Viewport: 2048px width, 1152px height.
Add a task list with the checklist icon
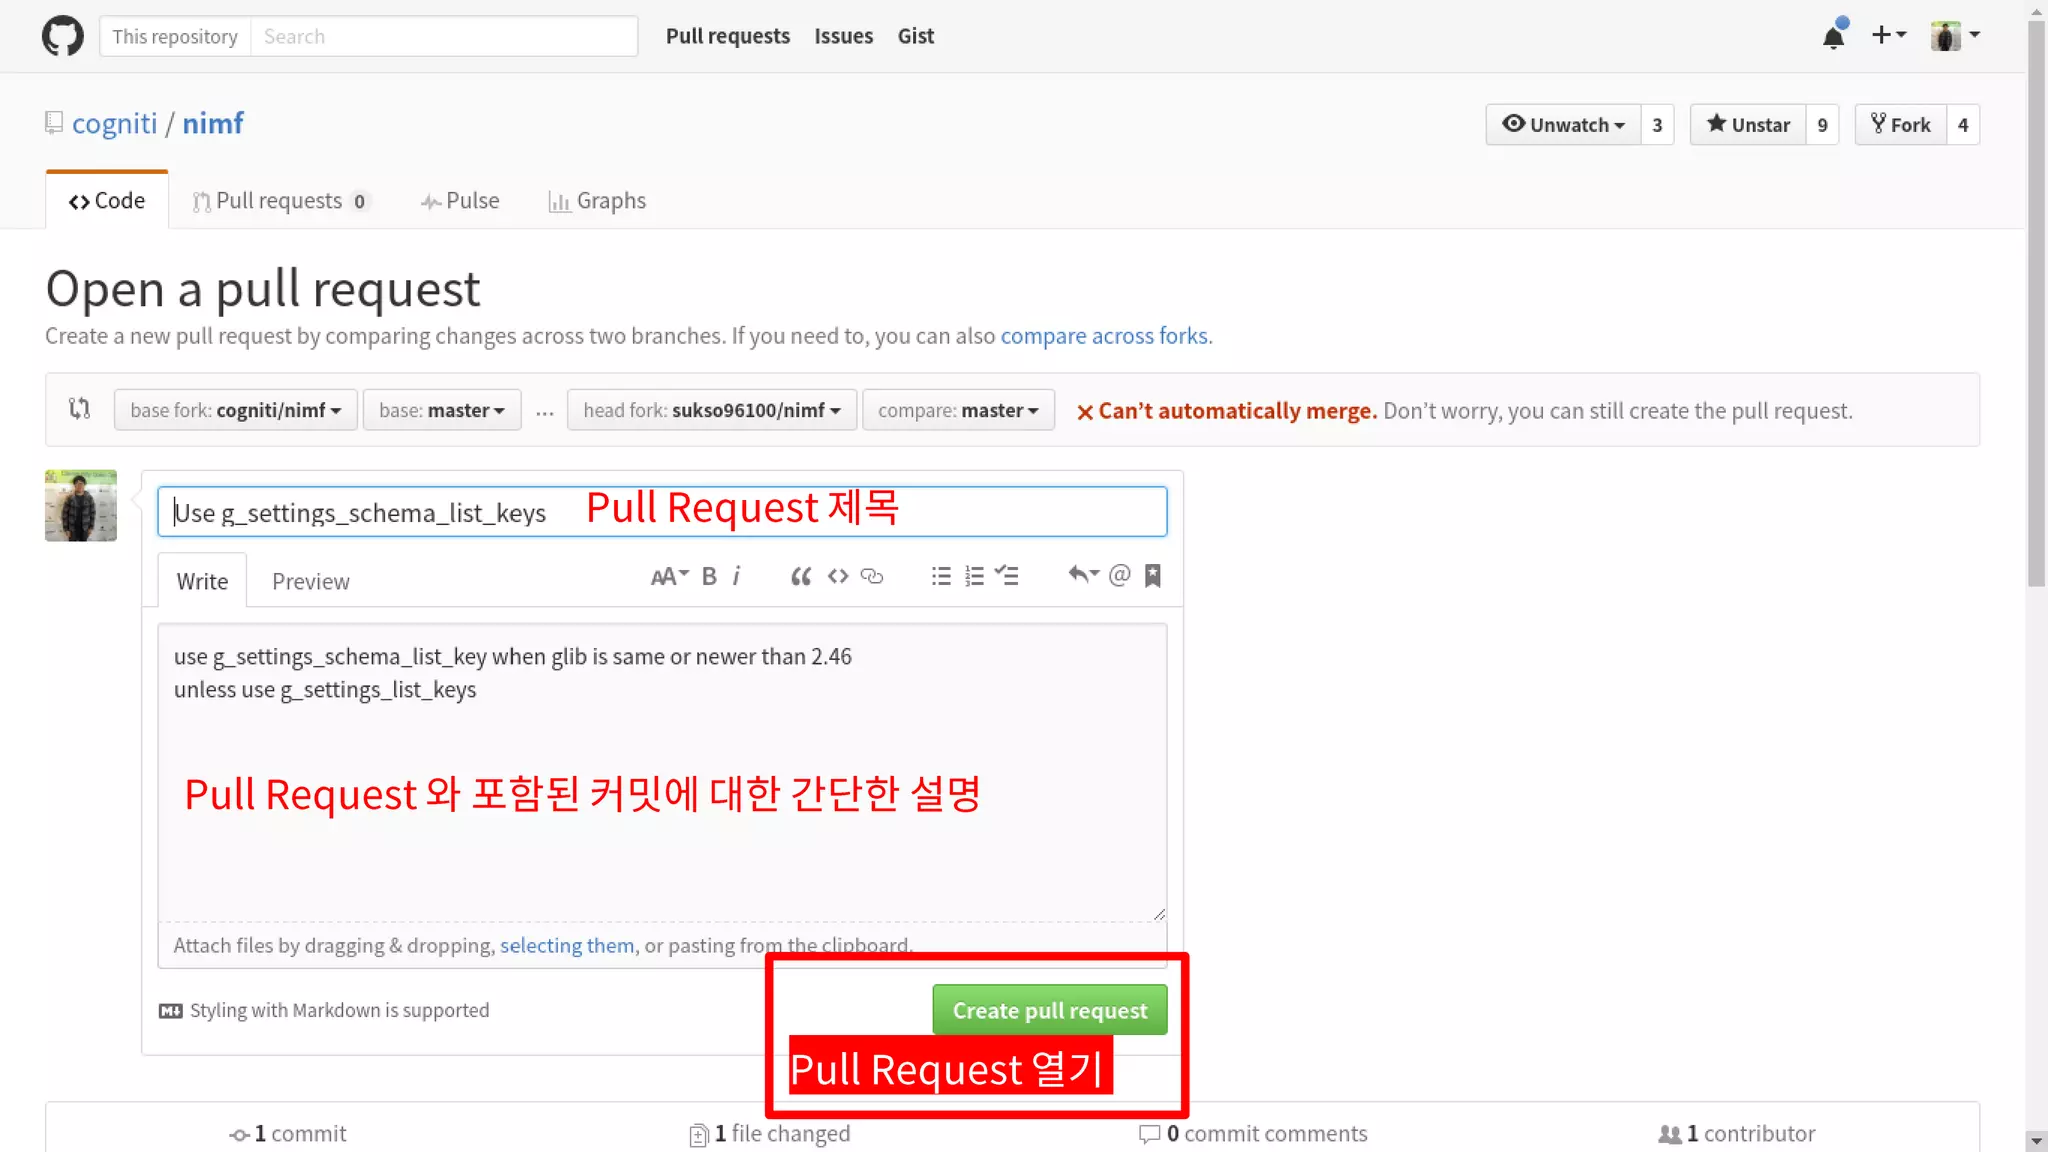click(1007, 576)
